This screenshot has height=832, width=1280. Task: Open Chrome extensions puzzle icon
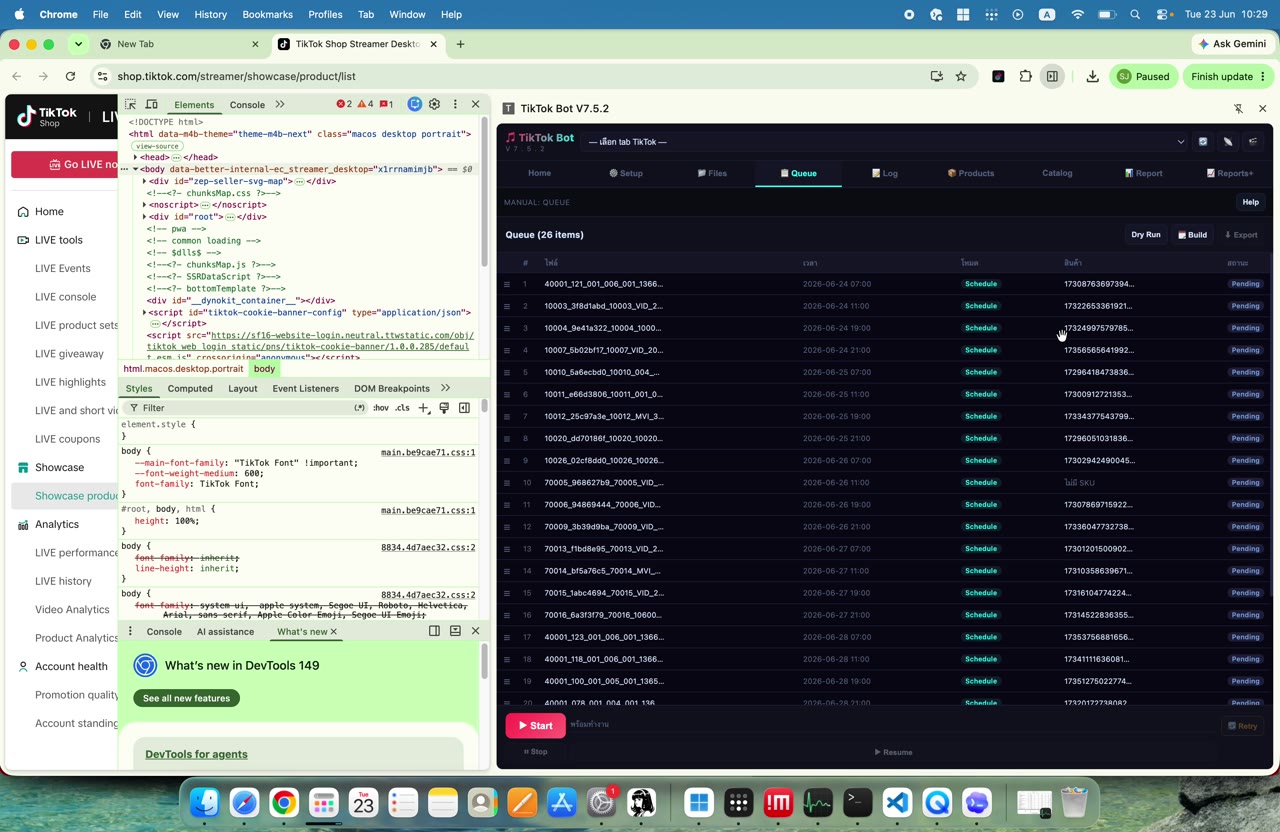(1026, 76)
